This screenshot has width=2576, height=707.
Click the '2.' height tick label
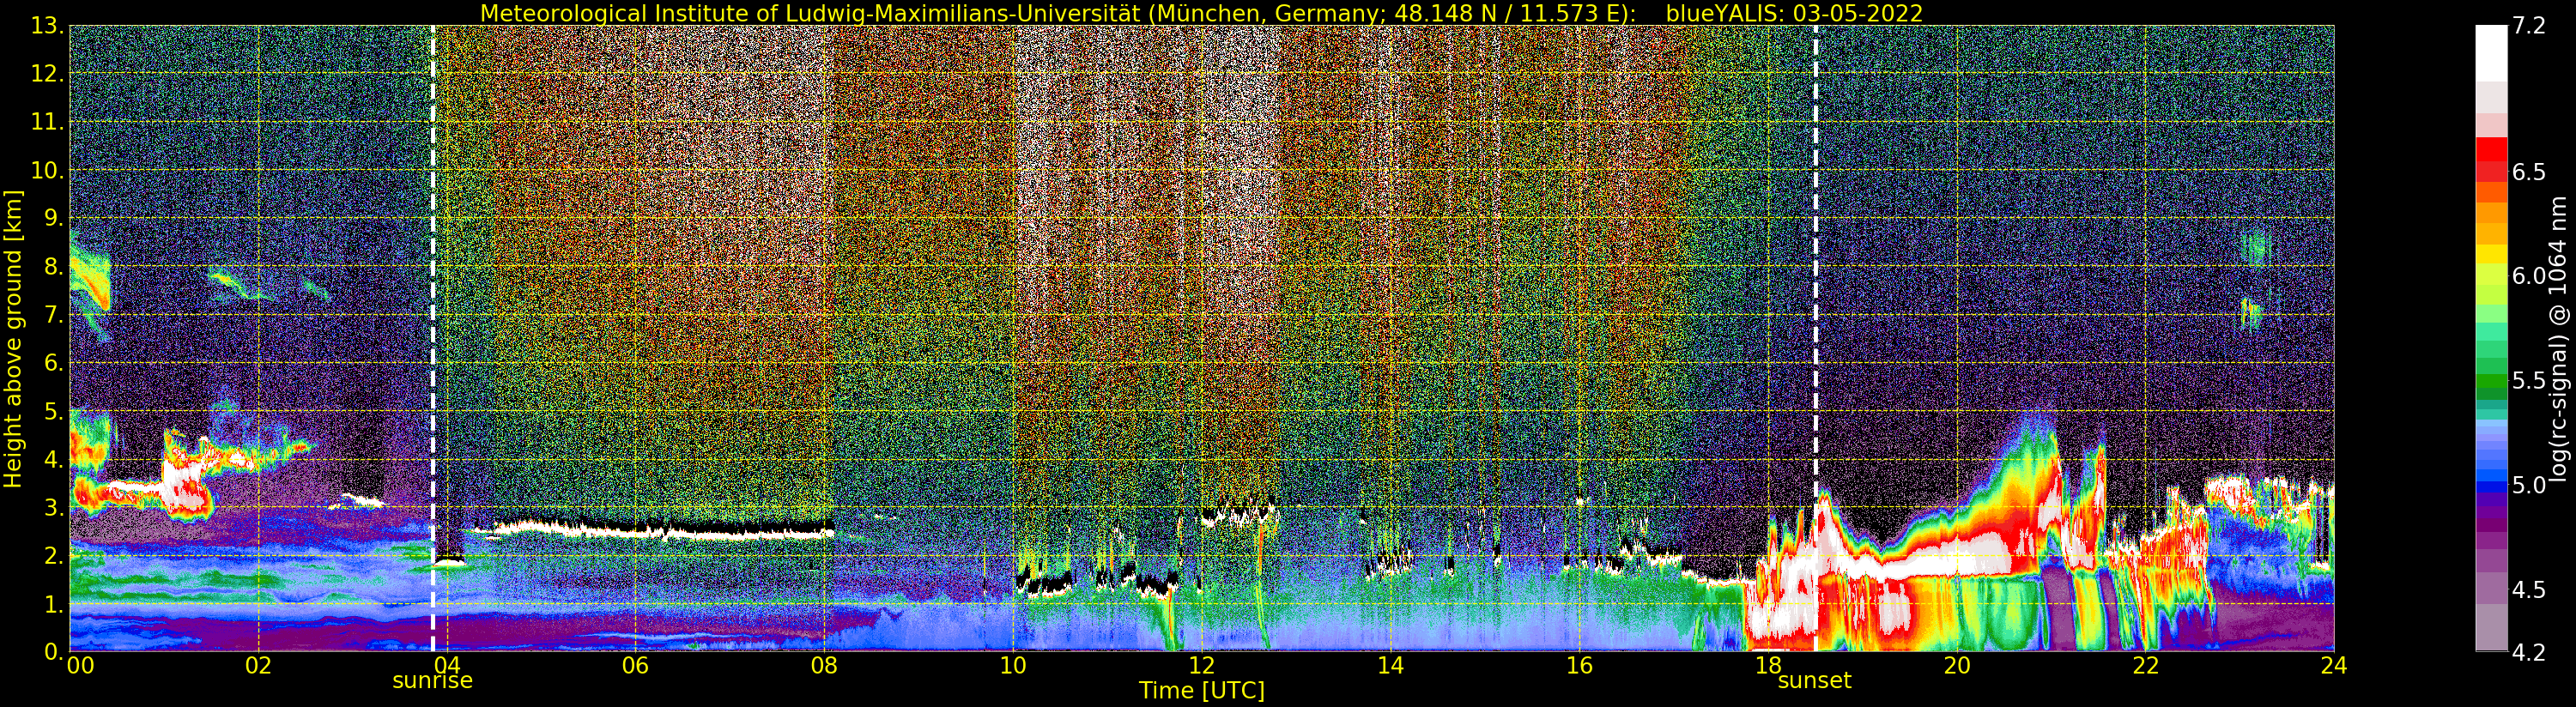click(53, 556)
